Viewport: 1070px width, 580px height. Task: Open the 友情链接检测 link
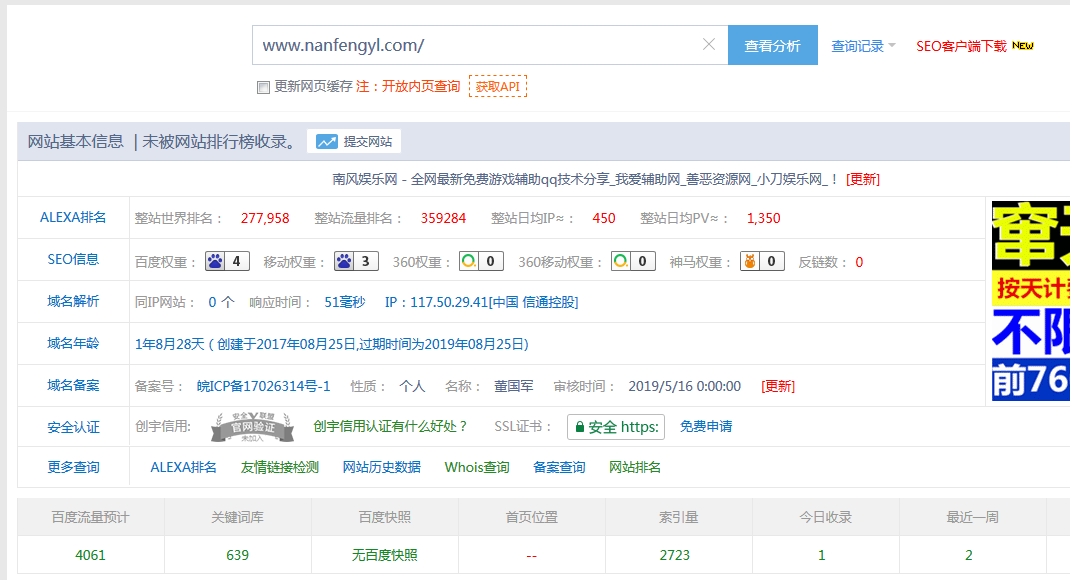click(x=280, y=467)
